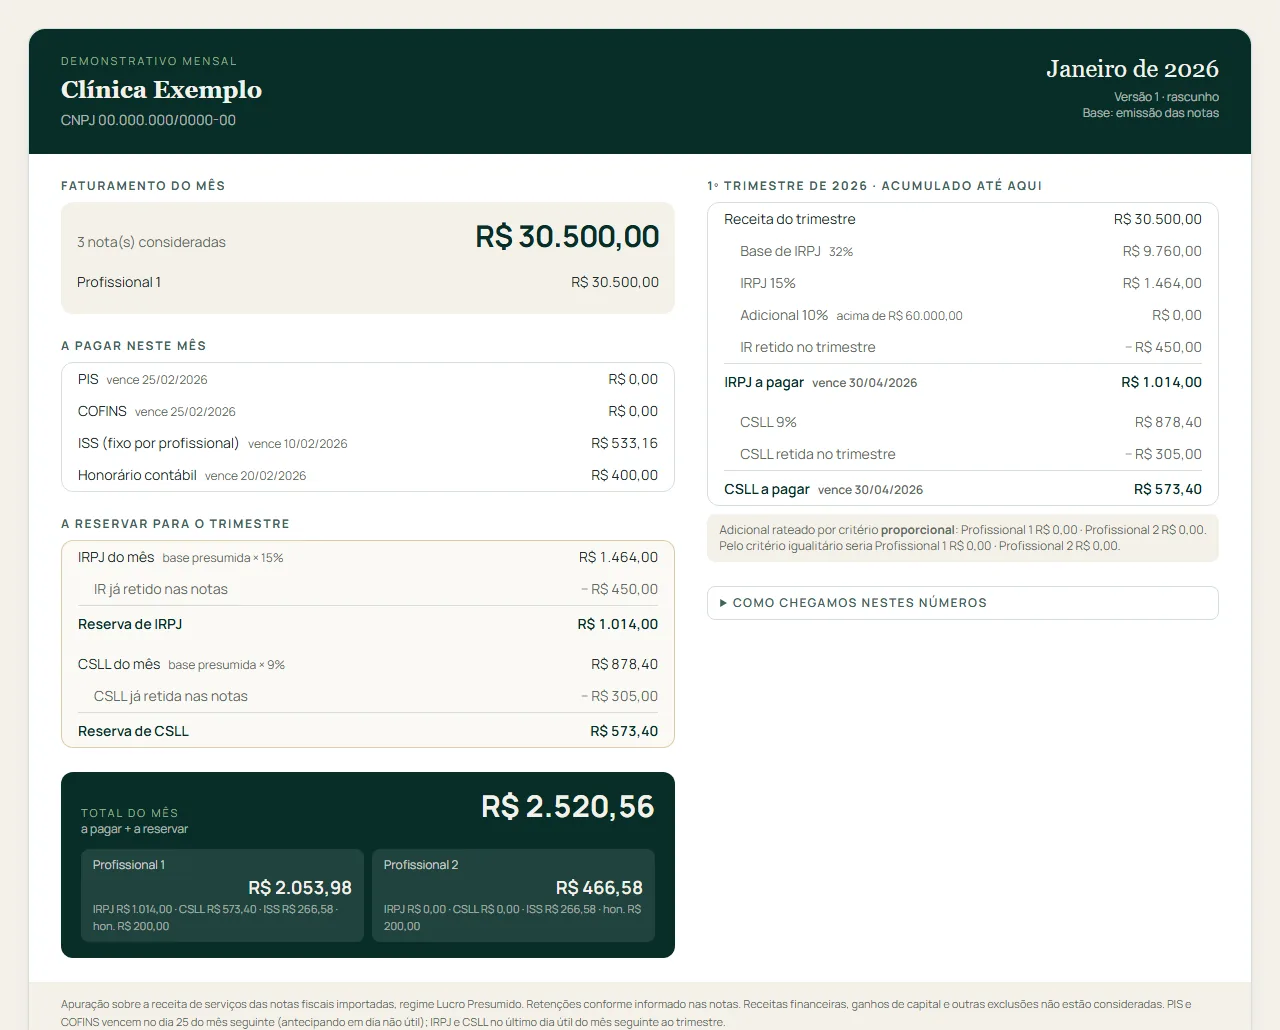Click the 'IRPJ 15%' quarterly row
The height and width of the screenshot is (1030, 1280).
pyautogui.click(x=963, y=283)
